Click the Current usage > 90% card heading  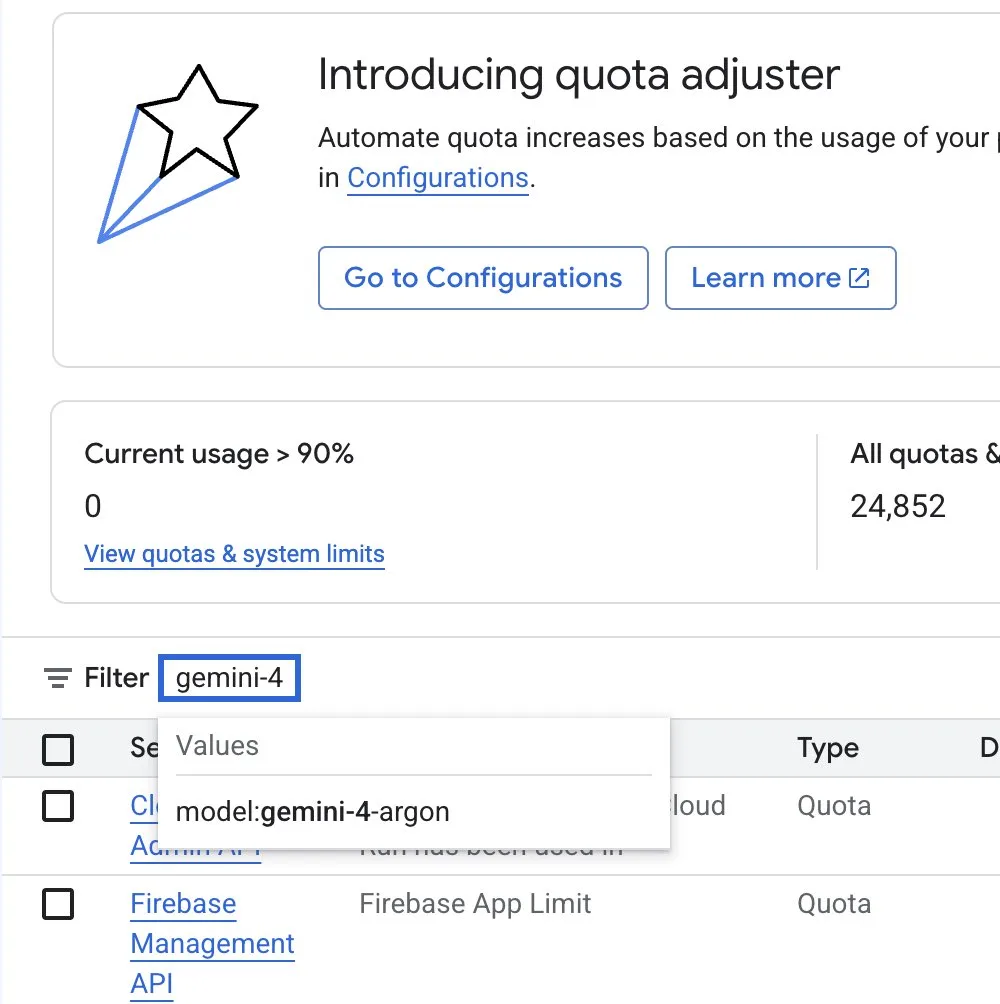tap(219, 454)
